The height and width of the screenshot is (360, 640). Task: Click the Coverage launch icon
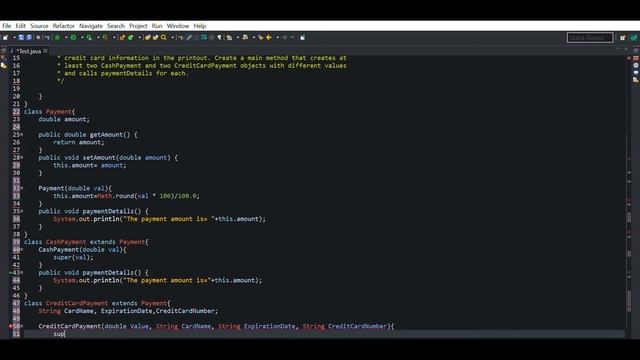pos(89,38)
